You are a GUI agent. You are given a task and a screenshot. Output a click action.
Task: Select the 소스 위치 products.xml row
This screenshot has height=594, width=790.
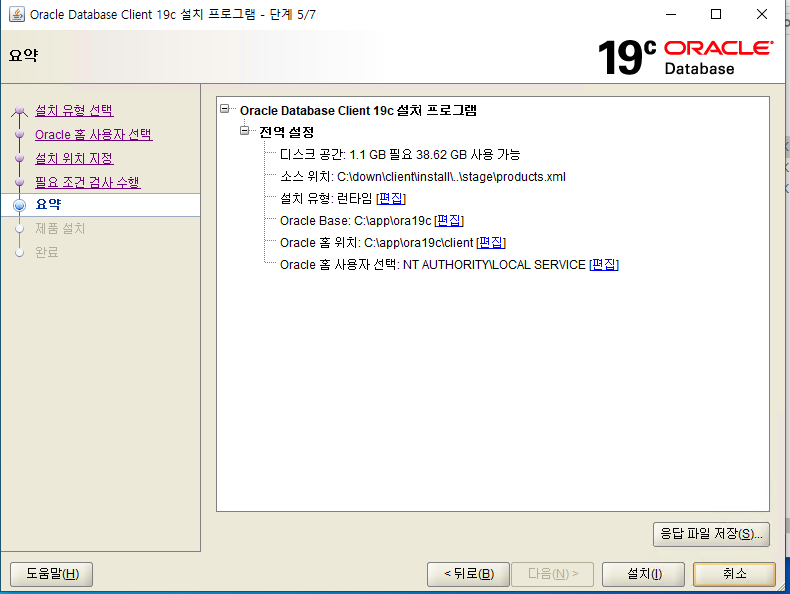(423, 176)
